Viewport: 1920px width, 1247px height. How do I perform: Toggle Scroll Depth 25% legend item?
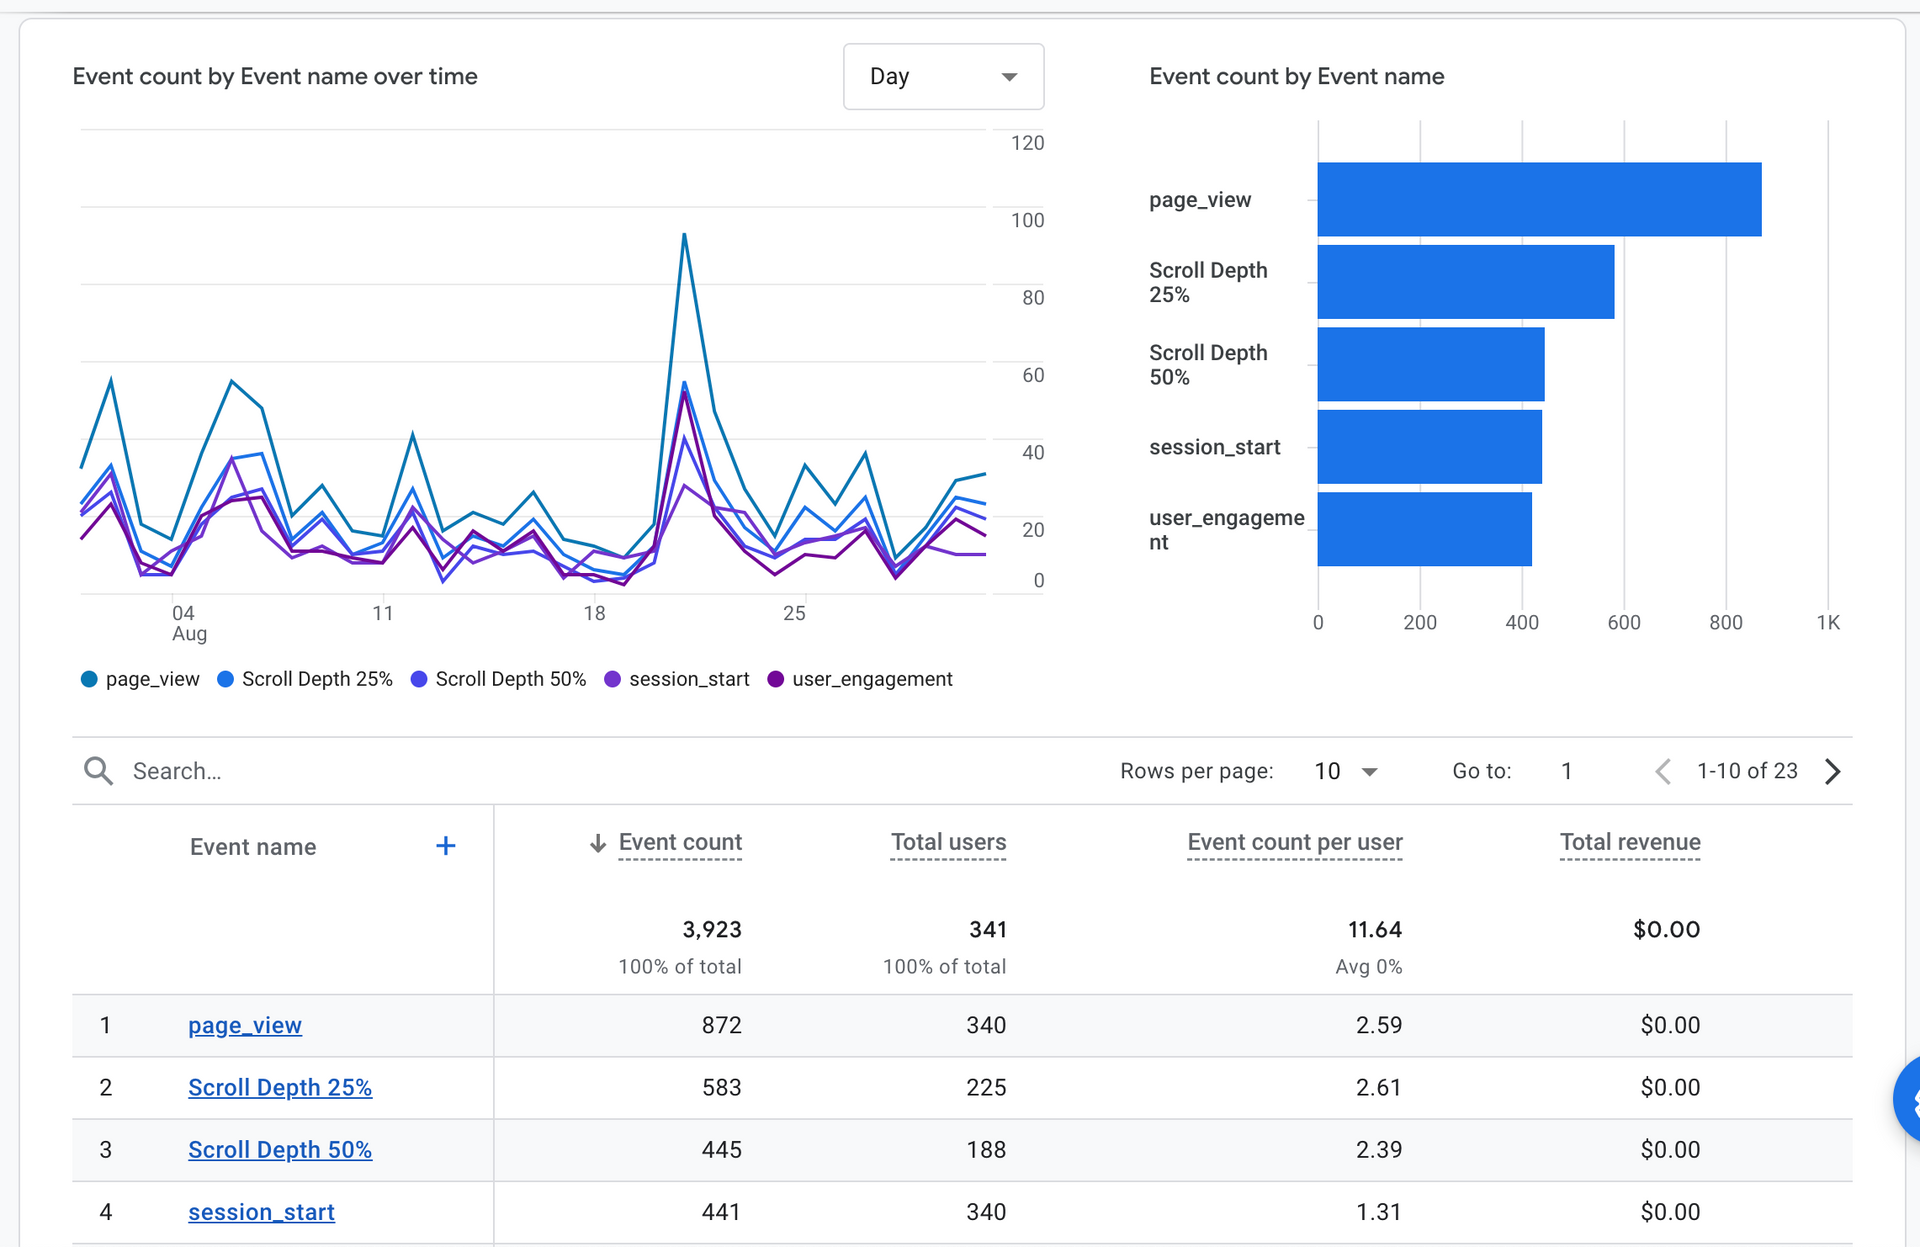(x=305, y=679)
